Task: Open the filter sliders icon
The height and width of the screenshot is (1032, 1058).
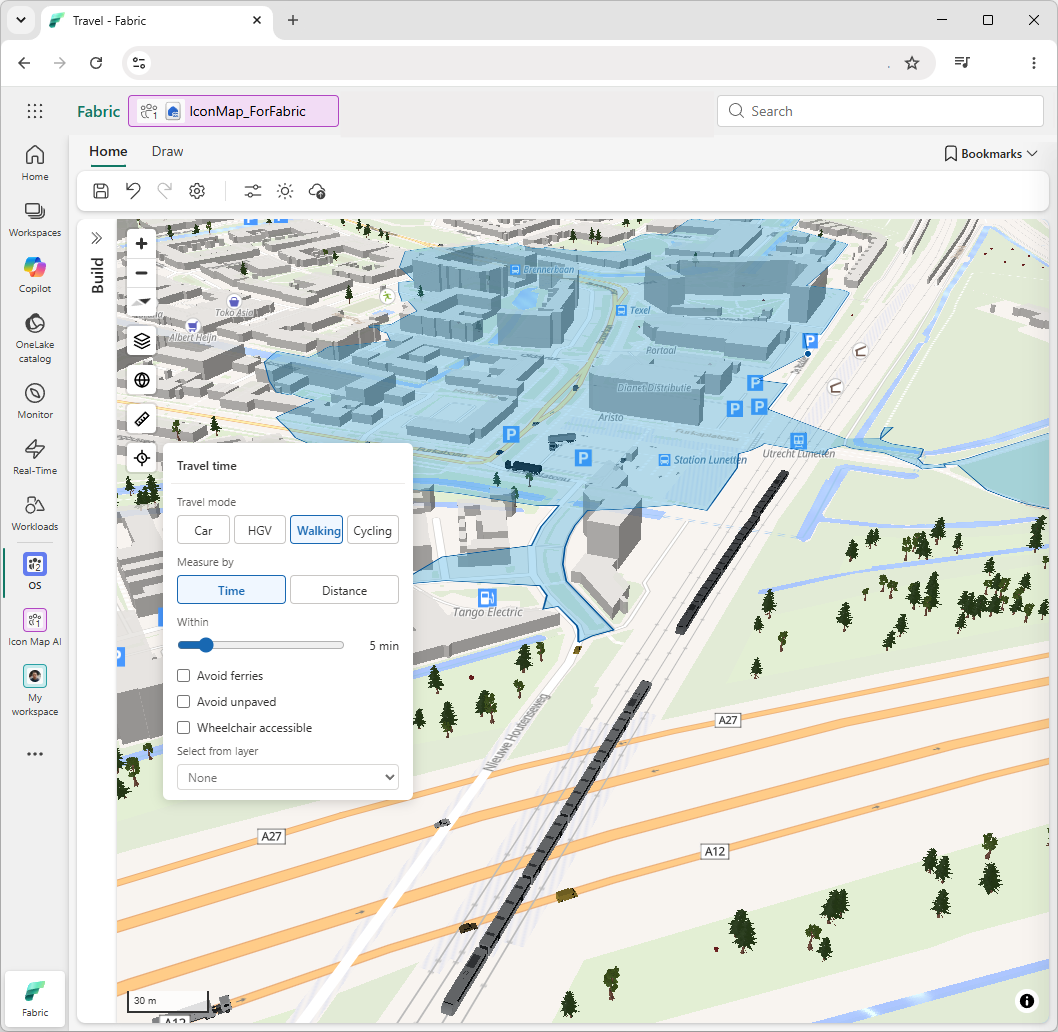Action: click(252, 191)
